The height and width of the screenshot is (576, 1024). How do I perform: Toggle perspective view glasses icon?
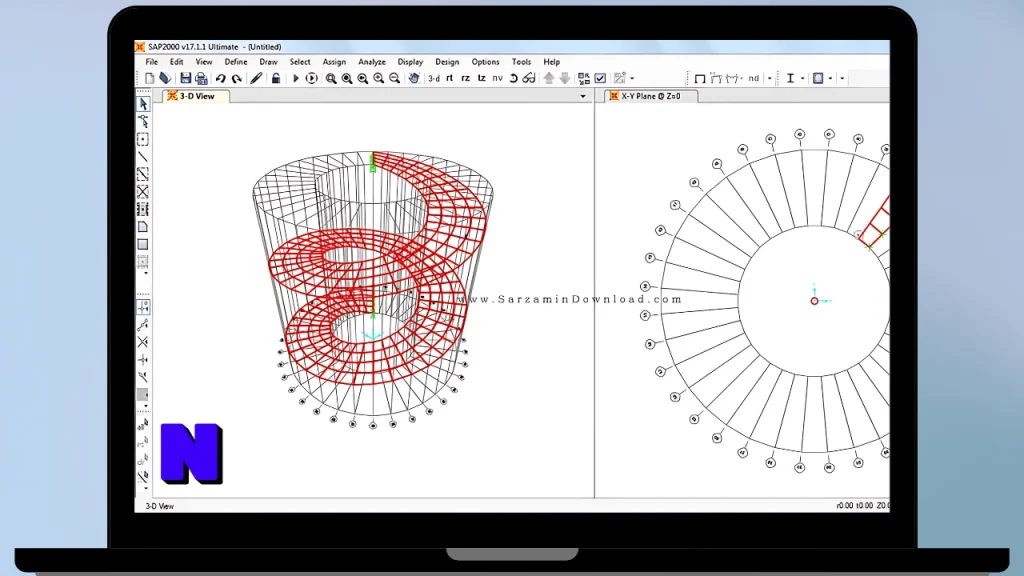529,78
